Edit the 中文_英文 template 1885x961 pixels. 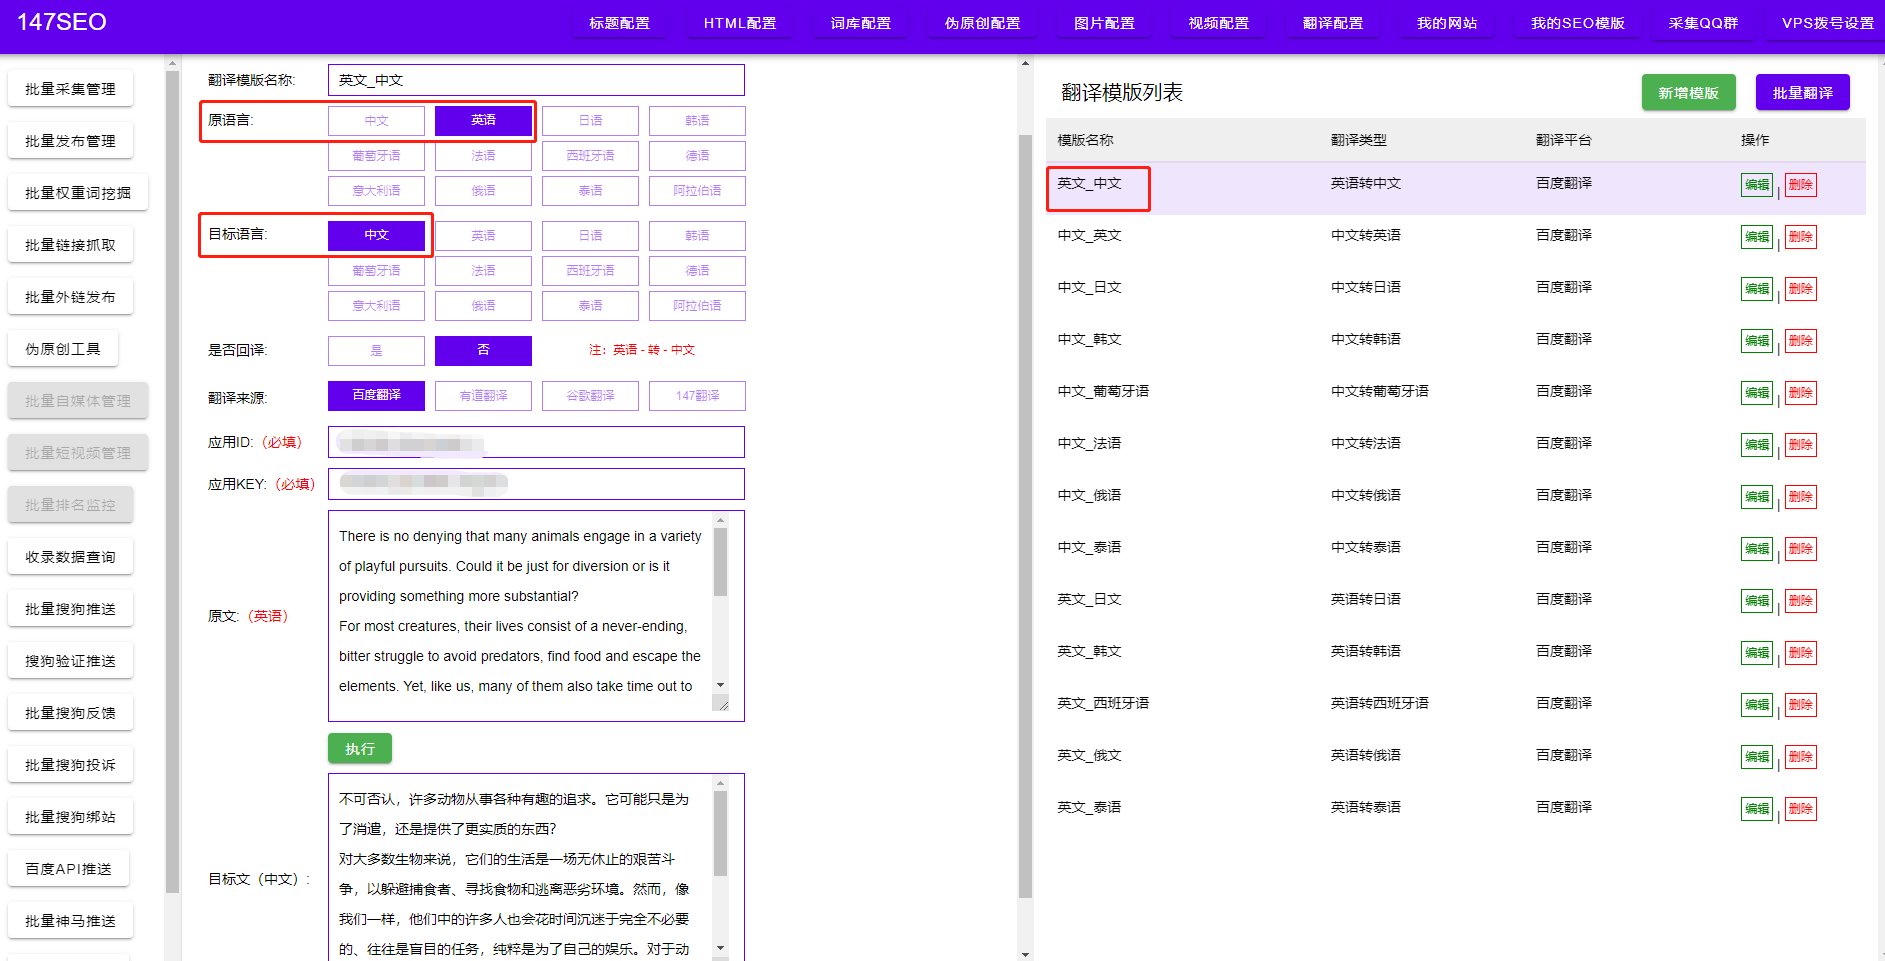coord(1757,236)
